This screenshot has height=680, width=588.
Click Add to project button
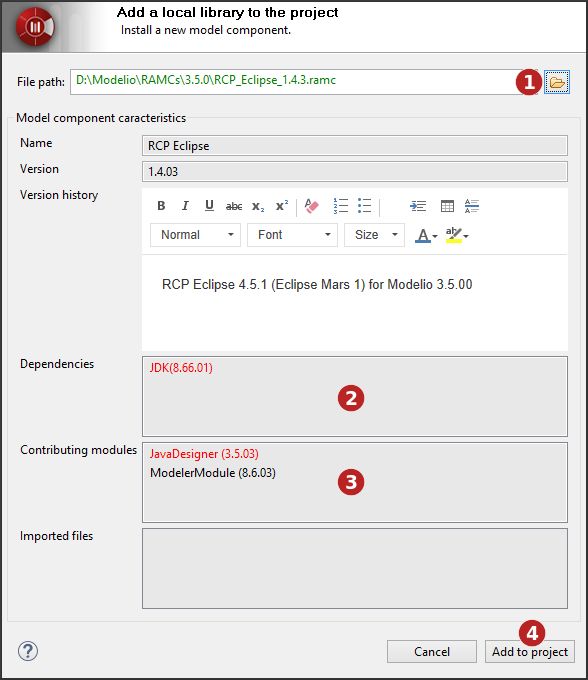[x=530, y=651]
